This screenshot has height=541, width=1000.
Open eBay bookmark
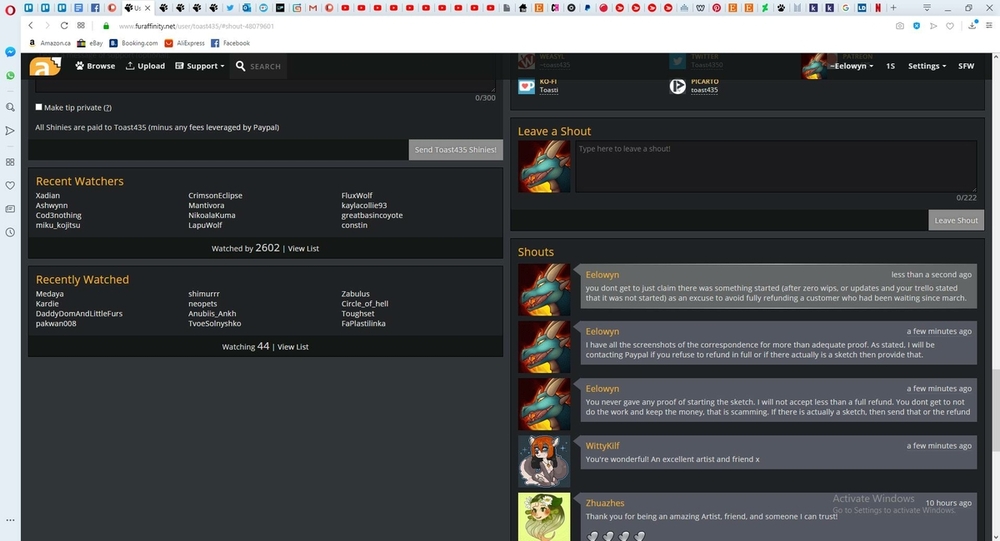tap(90, 43)
